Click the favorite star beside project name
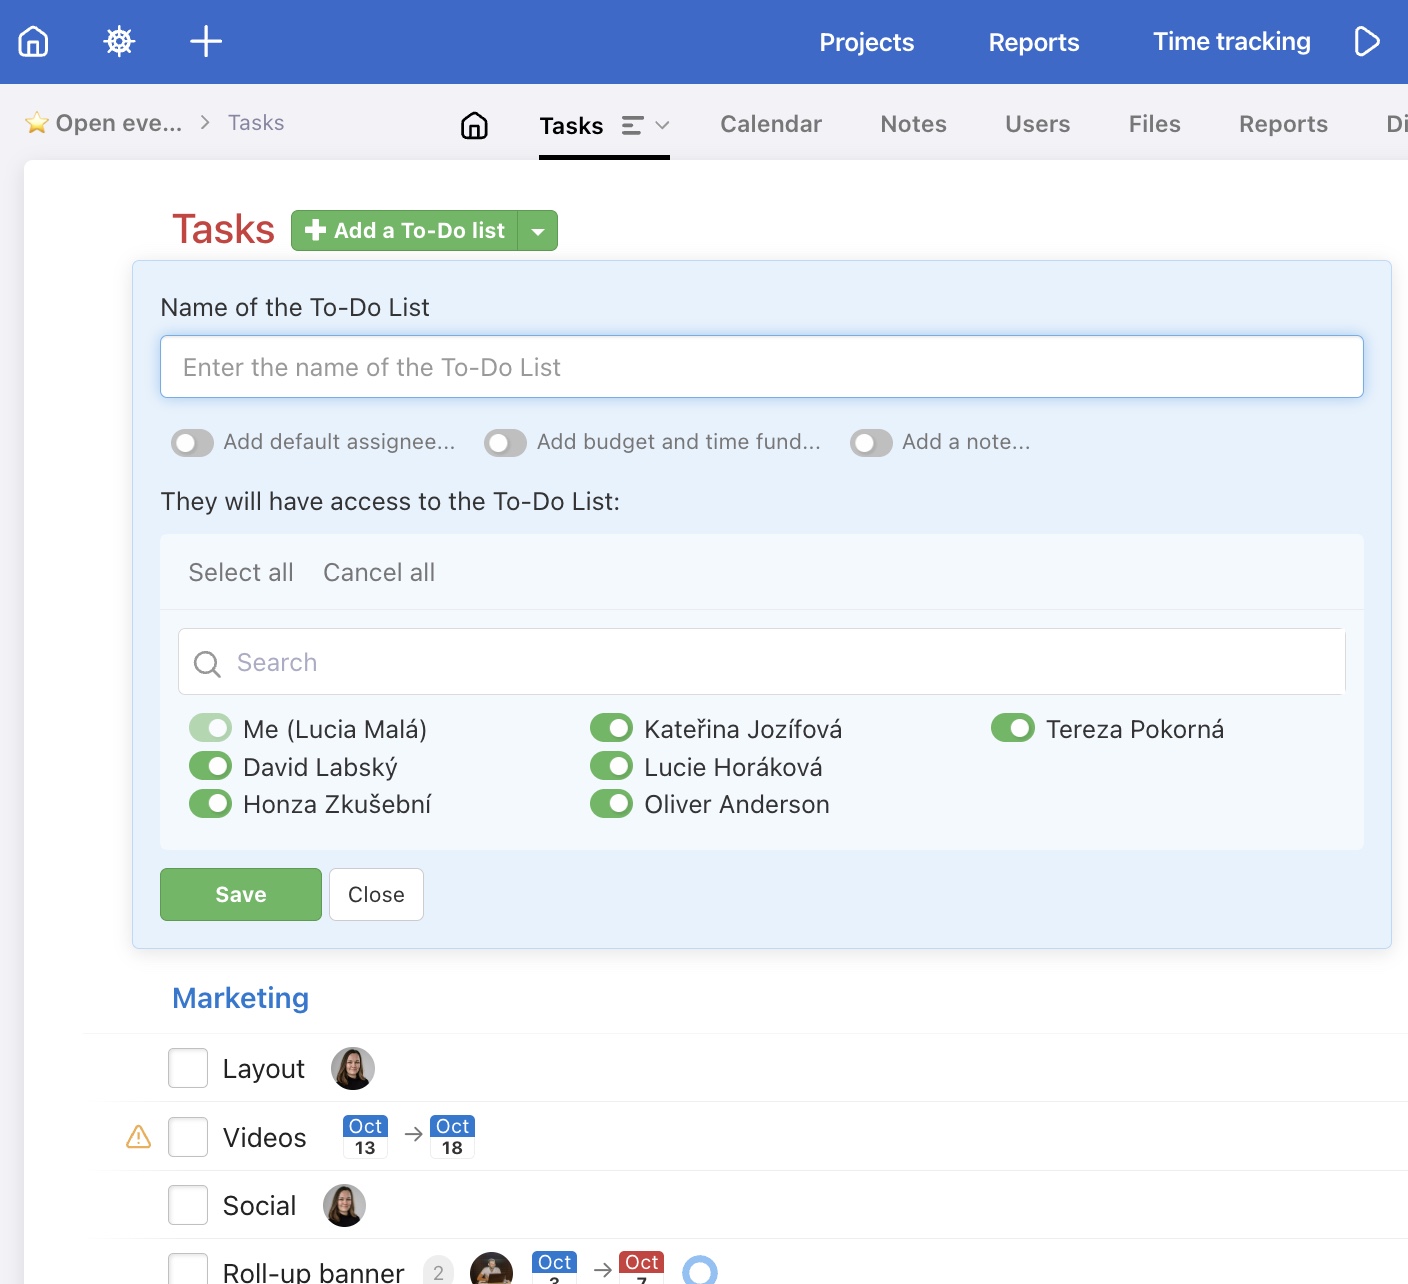Viewport: 1408px width, 1284px height. pos(37,123)
